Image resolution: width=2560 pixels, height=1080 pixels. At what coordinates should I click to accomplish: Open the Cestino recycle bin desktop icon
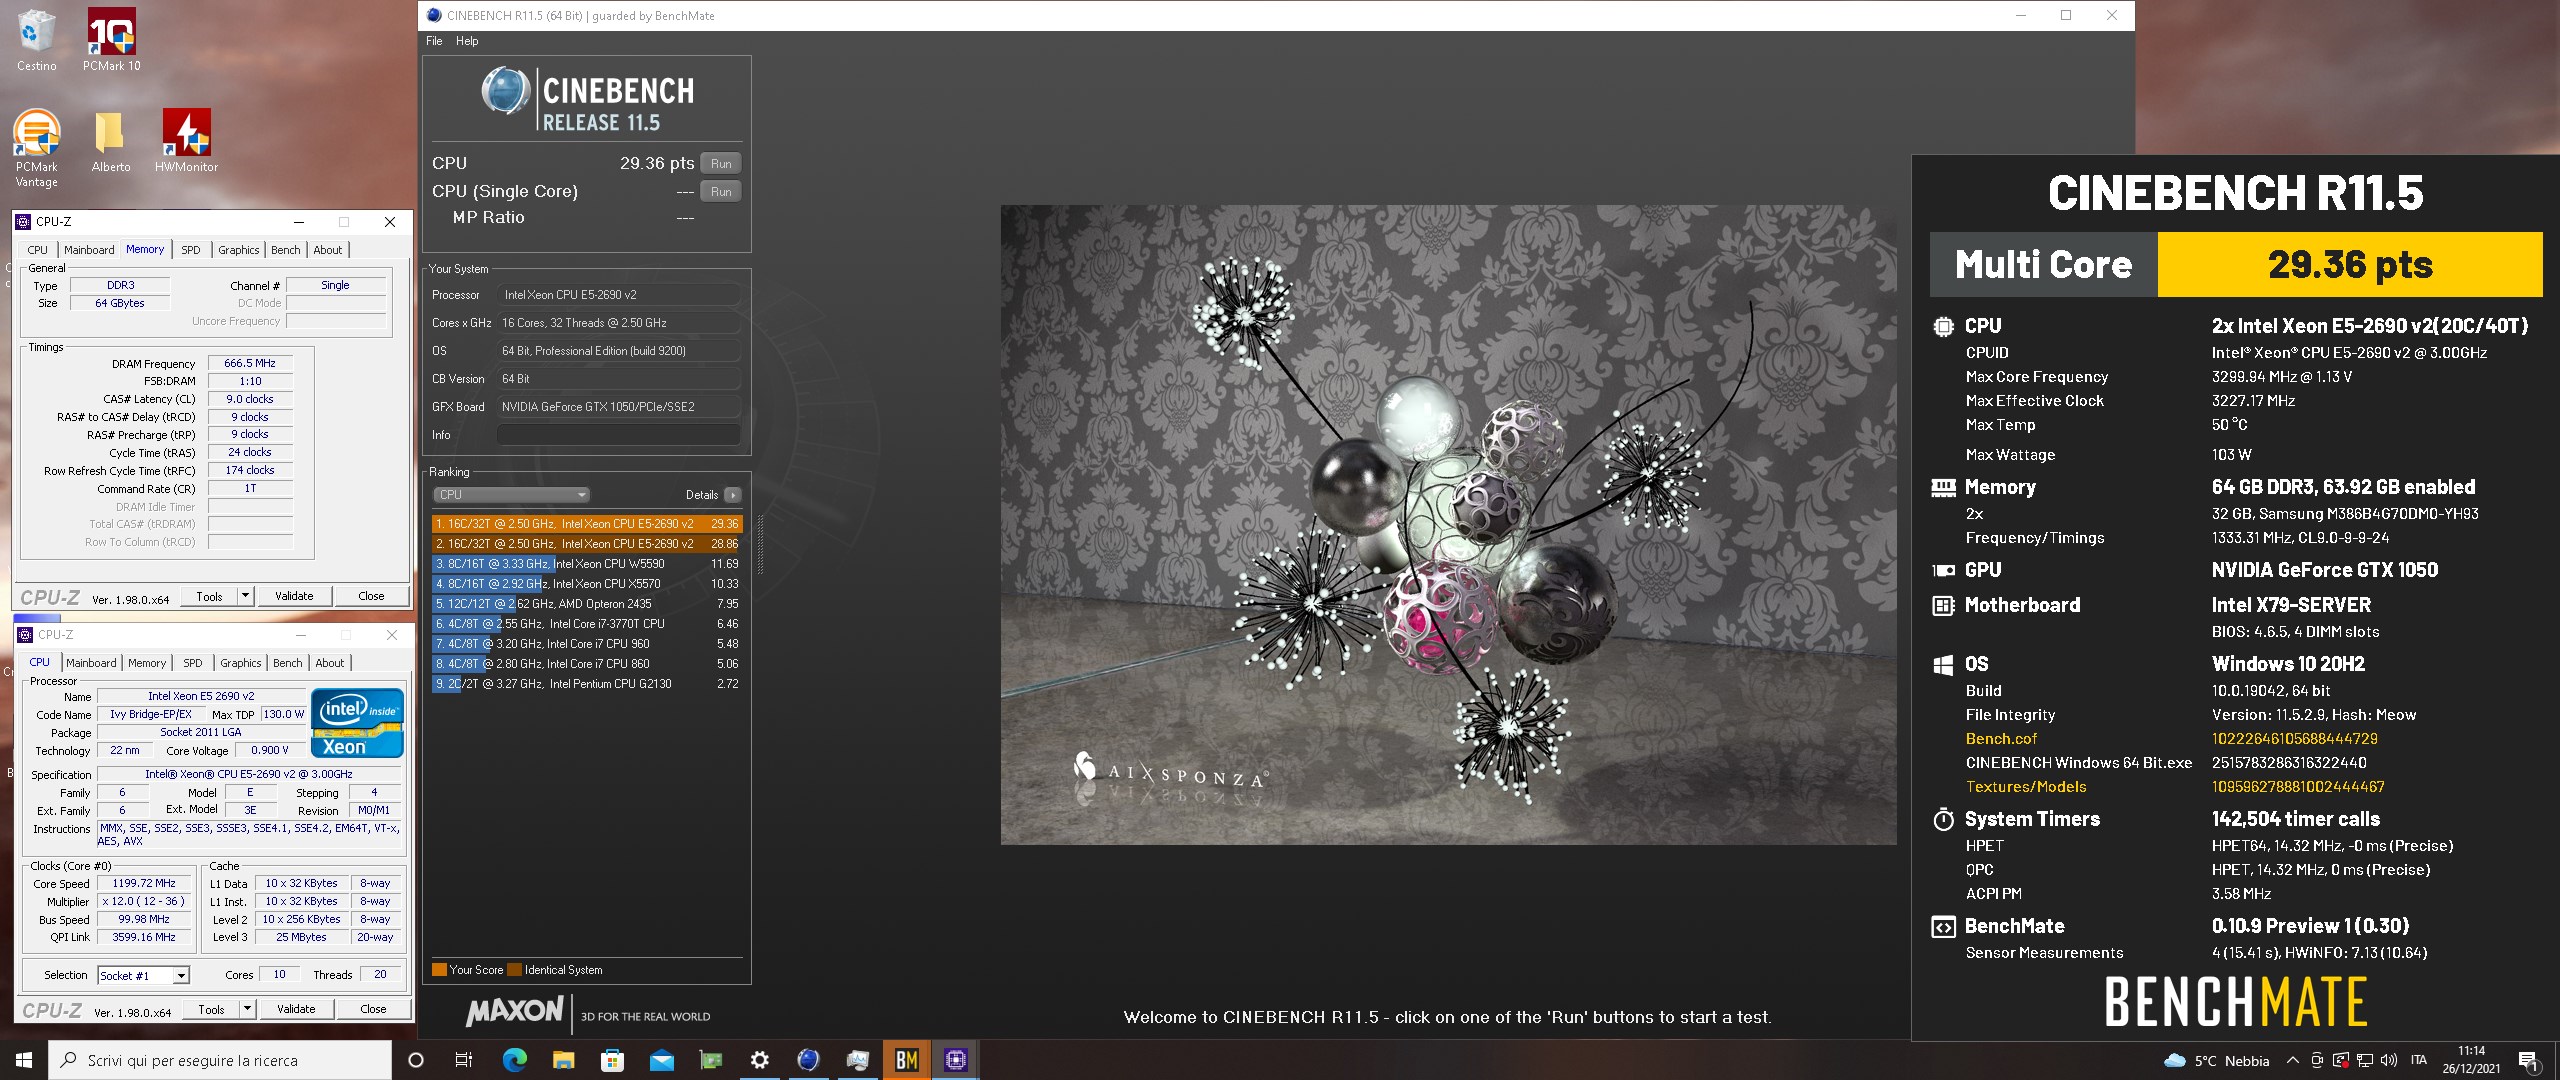(x=36, y=40)
